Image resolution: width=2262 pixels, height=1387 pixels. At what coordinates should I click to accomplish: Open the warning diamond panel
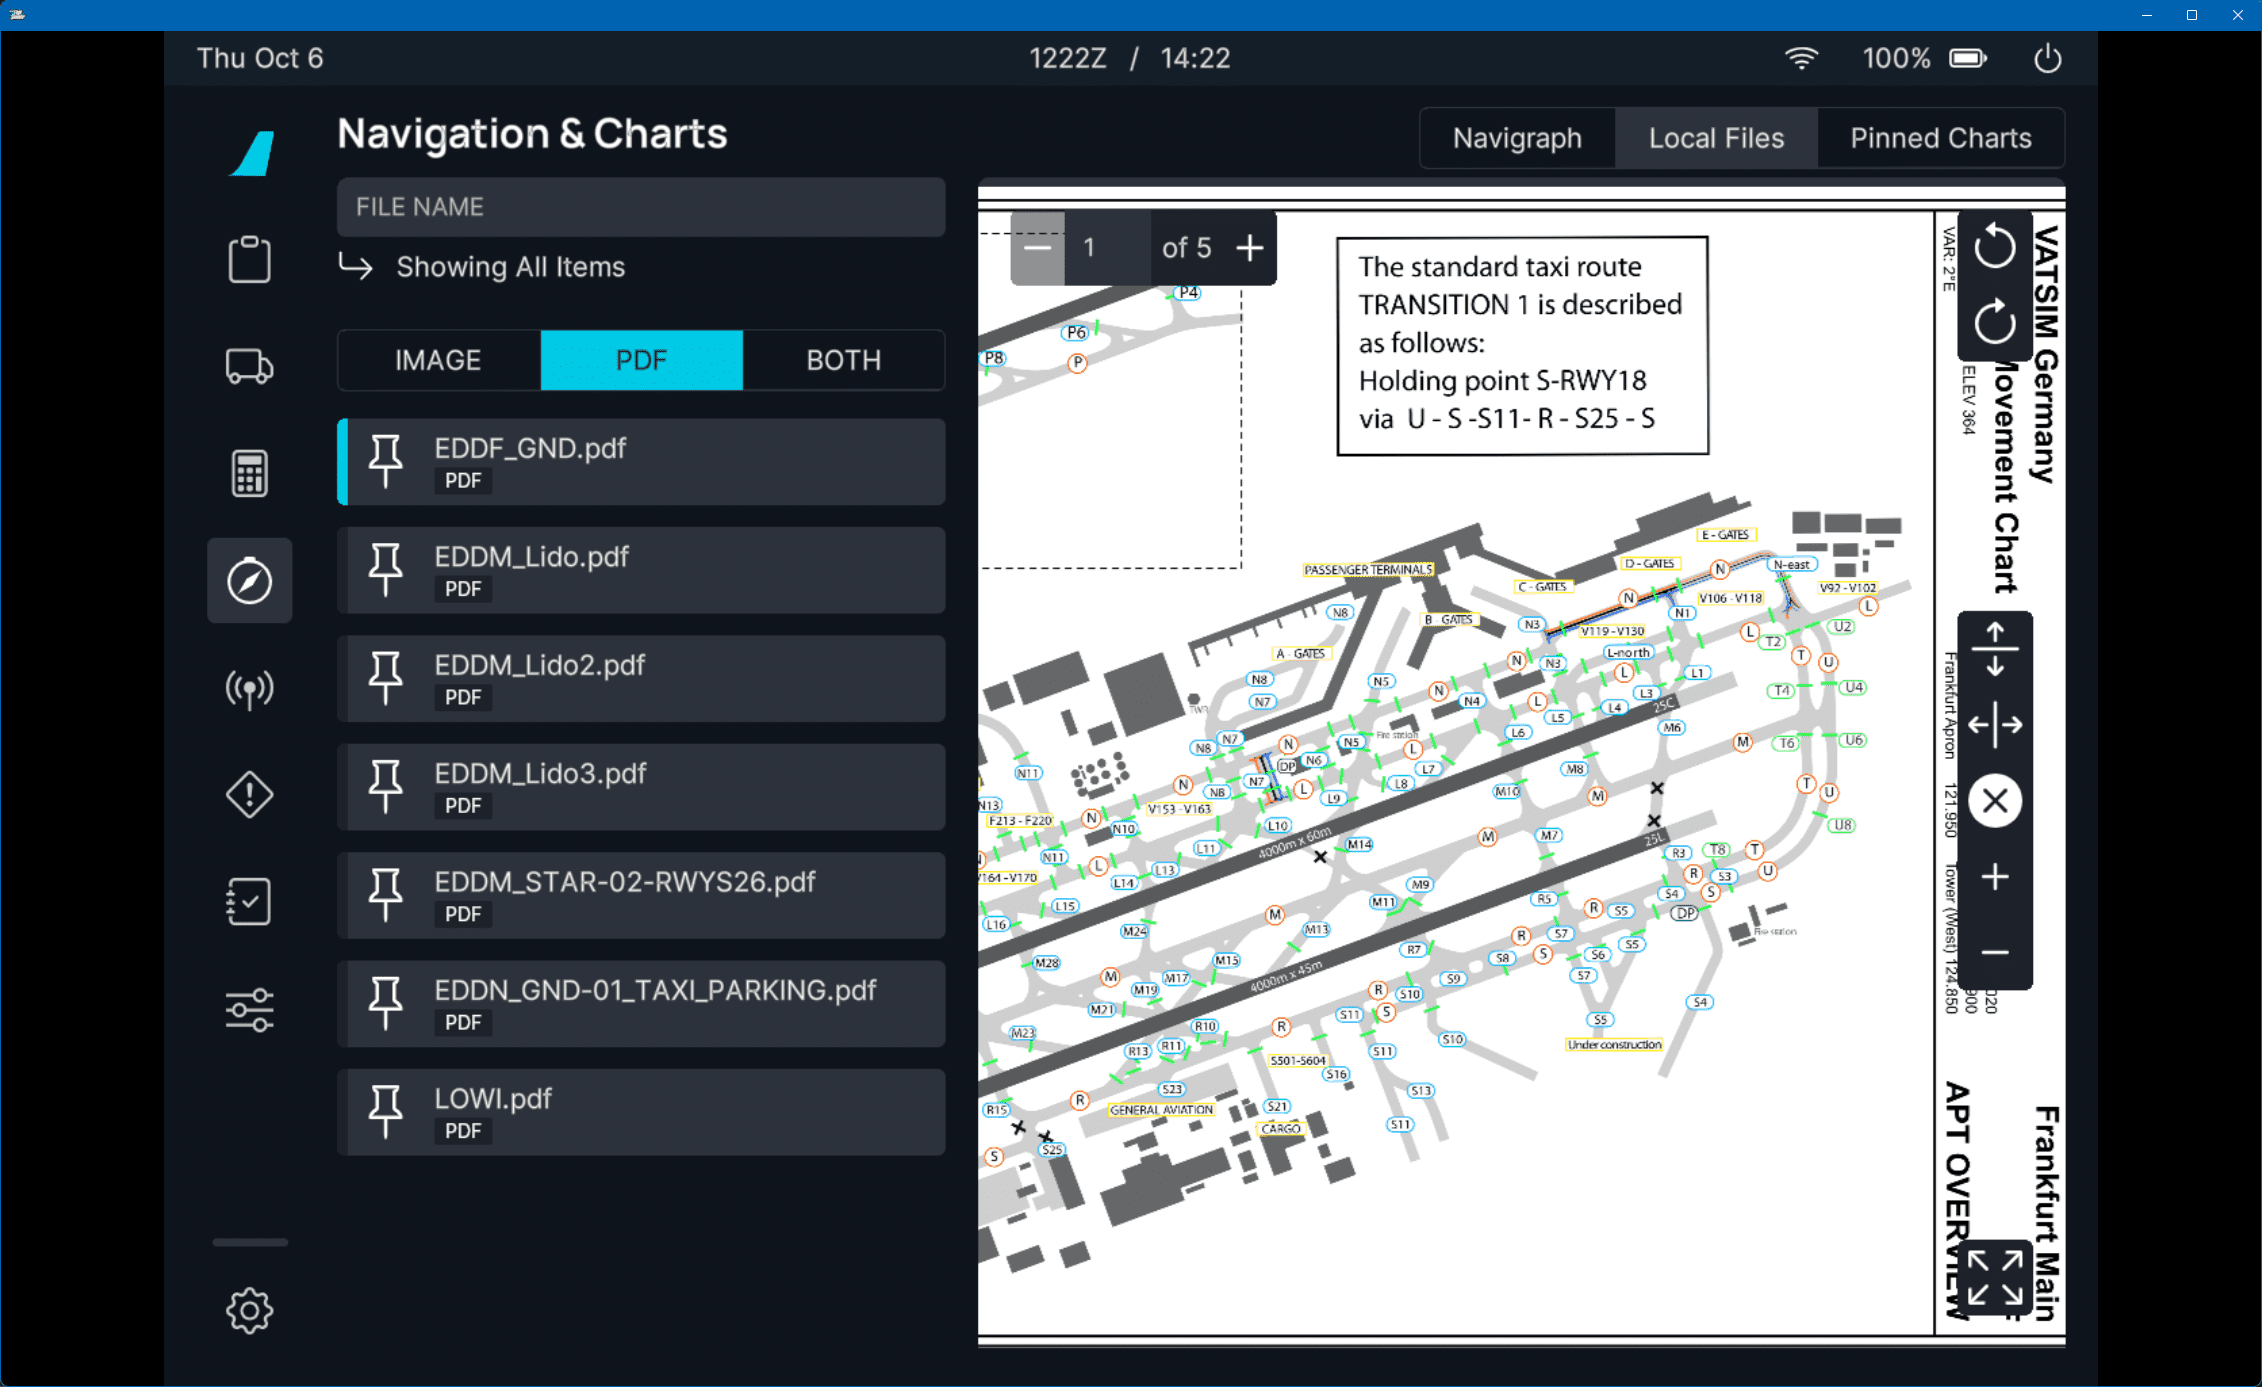(x=249, y=794)
